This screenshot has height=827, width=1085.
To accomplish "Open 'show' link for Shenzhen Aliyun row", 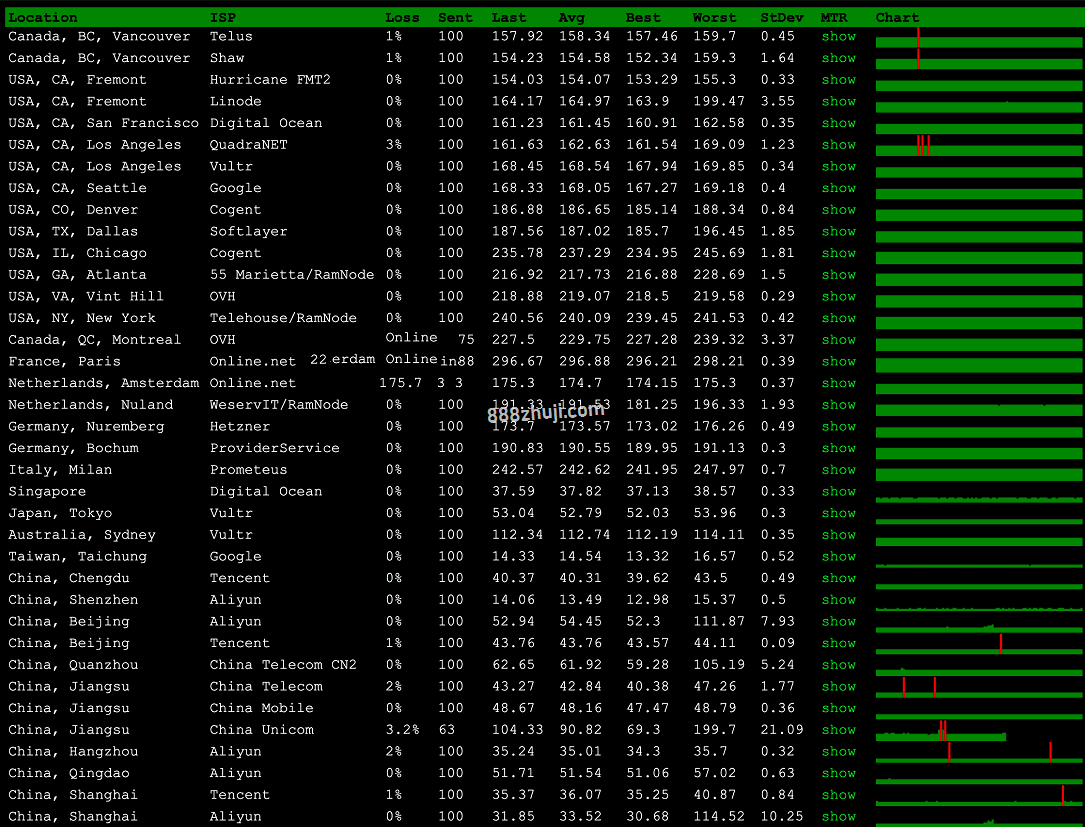I will click(839, 600).
